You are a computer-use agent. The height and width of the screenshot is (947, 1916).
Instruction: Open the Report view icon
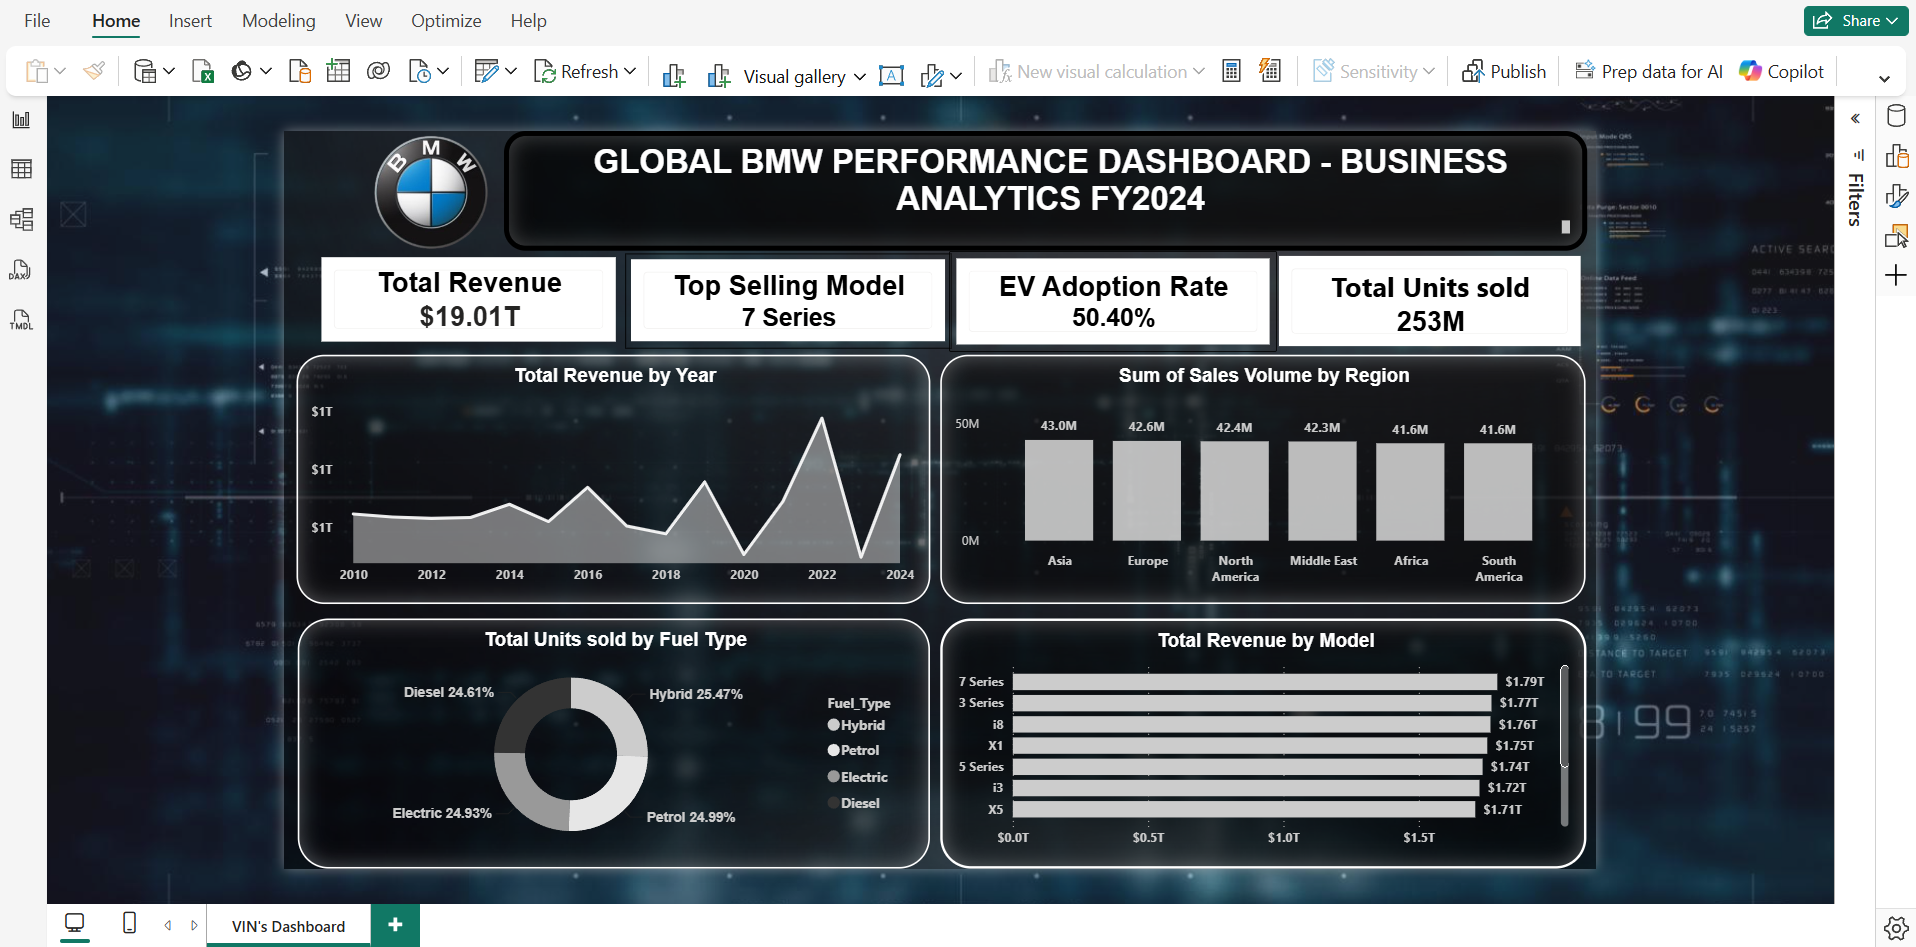coord(21,120)
